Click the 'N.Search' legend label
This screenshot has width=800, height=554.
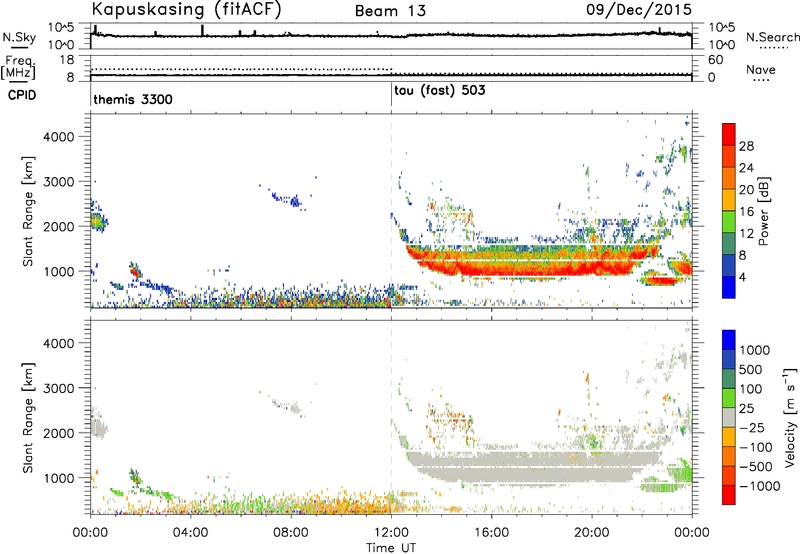(x=772, y=37)
